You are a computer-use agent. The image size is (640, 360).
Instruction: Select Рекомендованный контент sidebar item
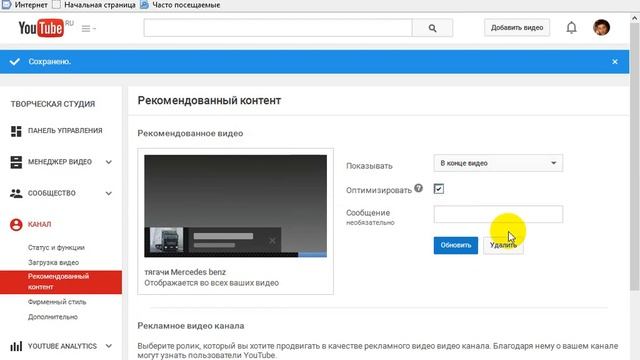click(61, 282)
